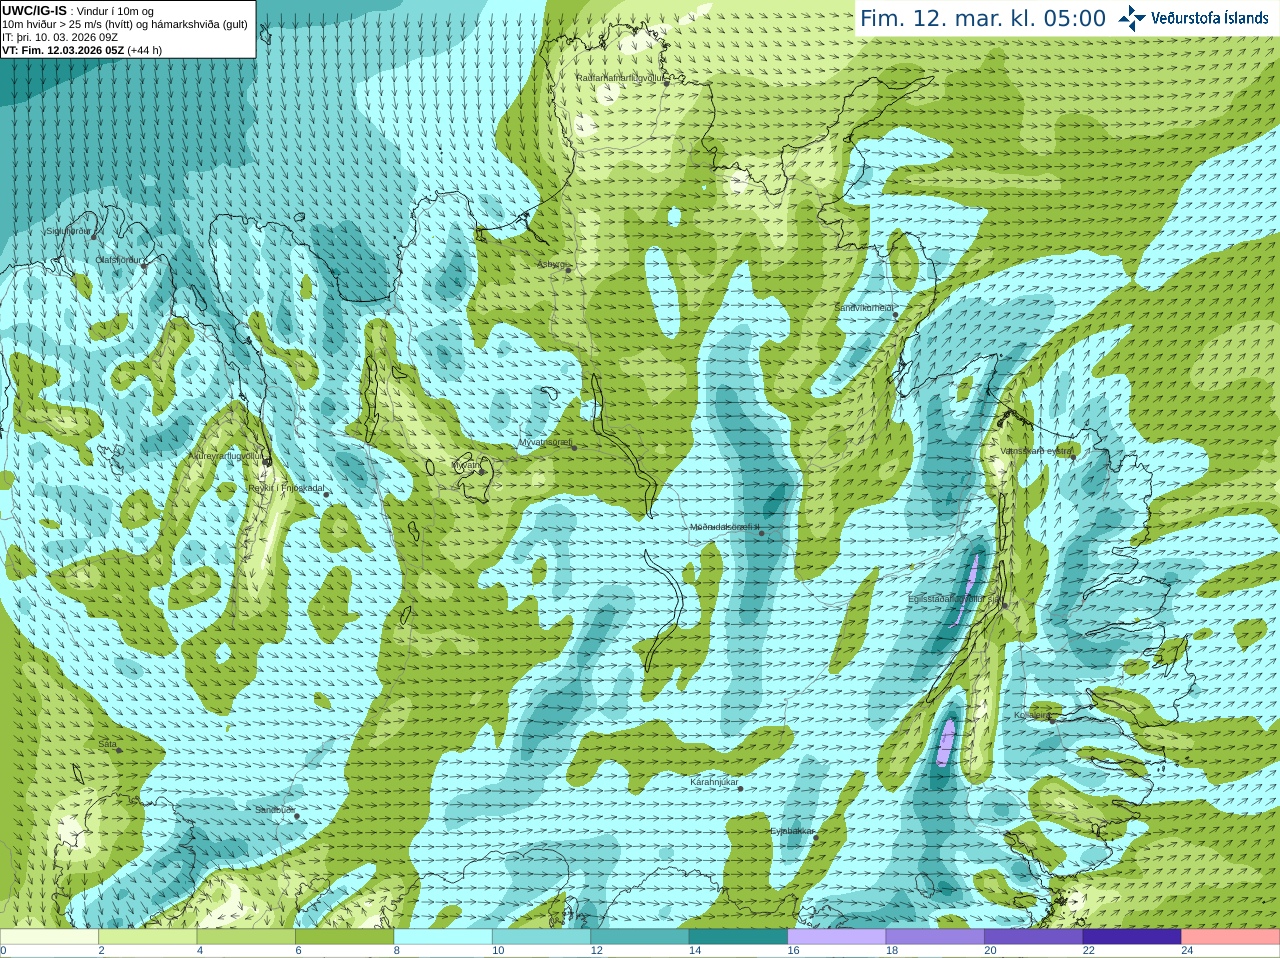Select the Möðrudalsöræfi station dot
The image size is (1280, 958).
[x=762, y=533]
